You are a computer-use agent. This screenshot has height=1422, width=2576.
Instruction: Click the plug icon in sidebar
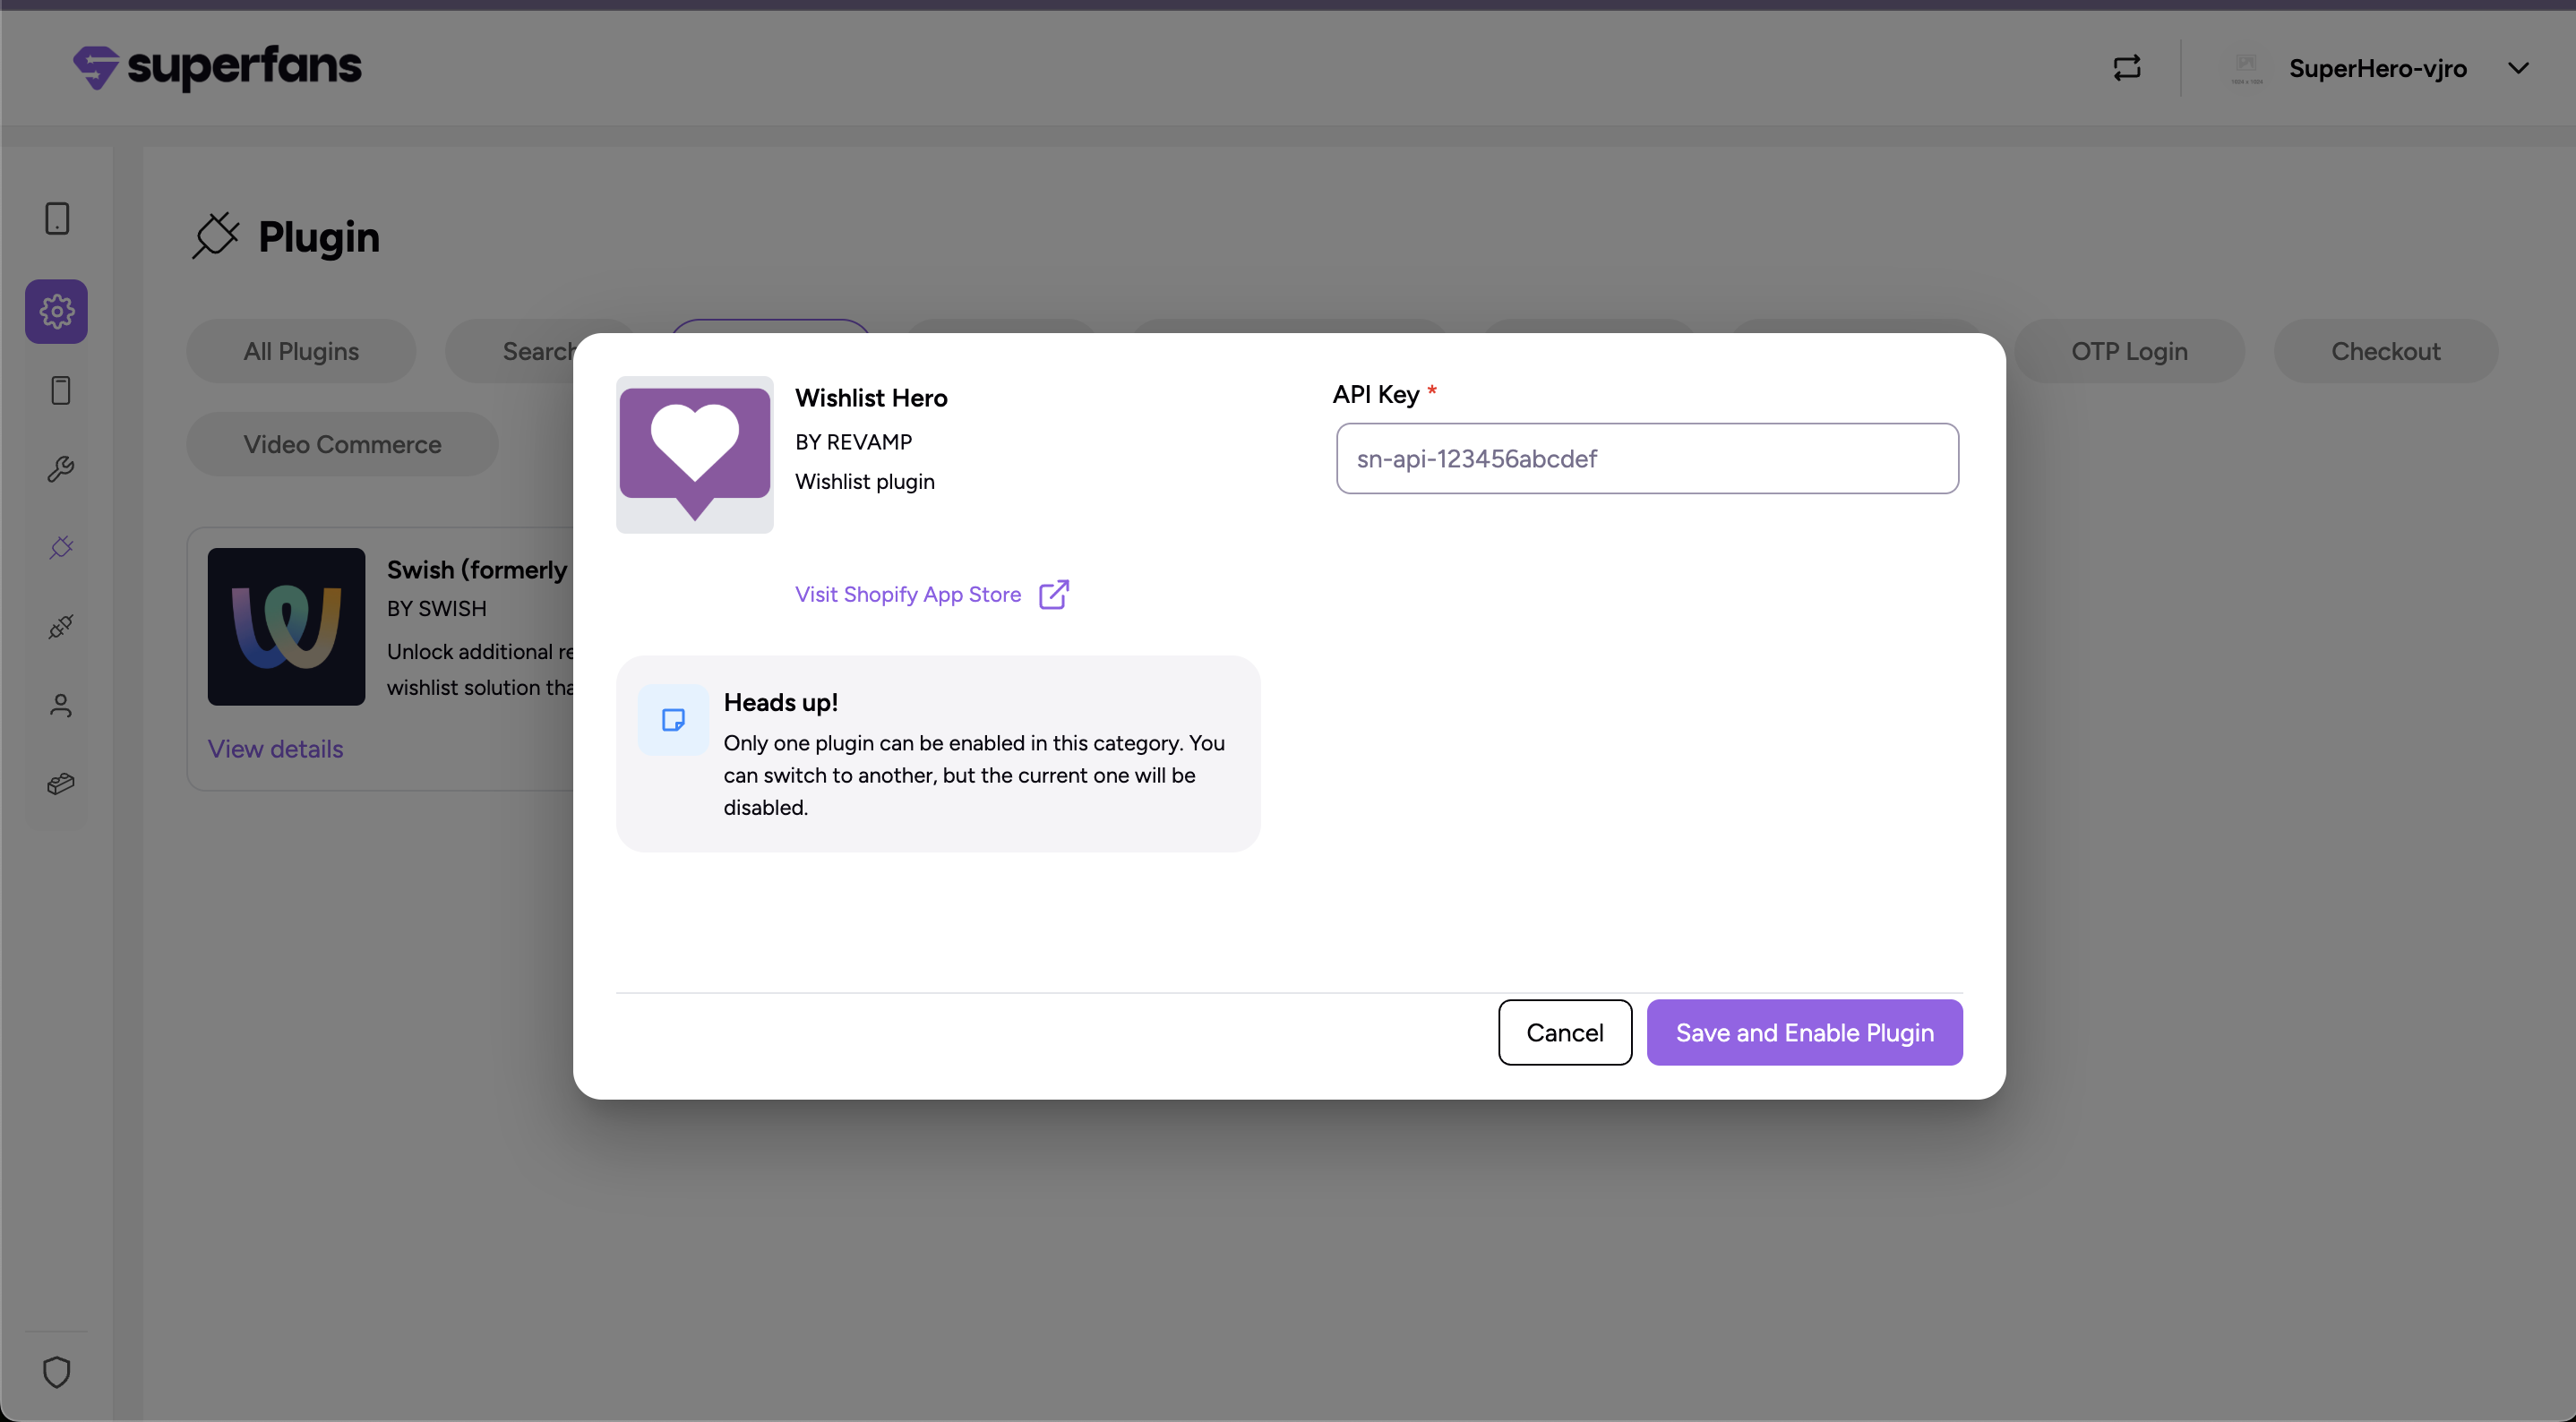coord(61,547)
